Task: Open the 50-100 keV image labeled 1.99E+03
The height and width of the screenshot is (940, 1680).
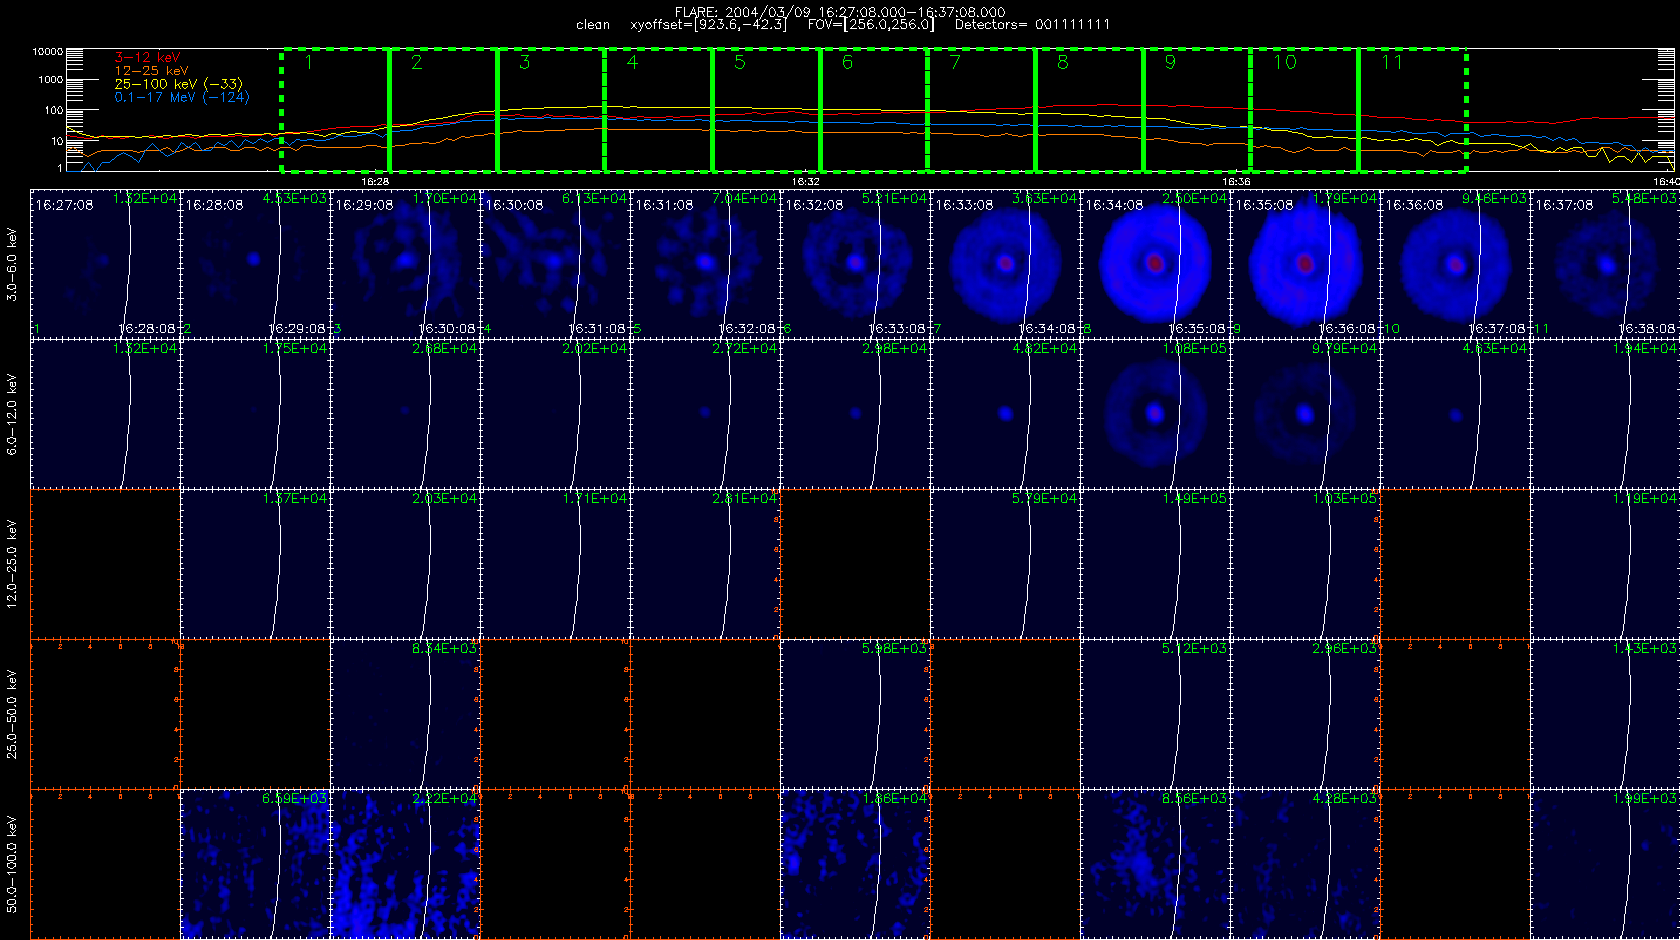Action: click(x=1605, y=864)
